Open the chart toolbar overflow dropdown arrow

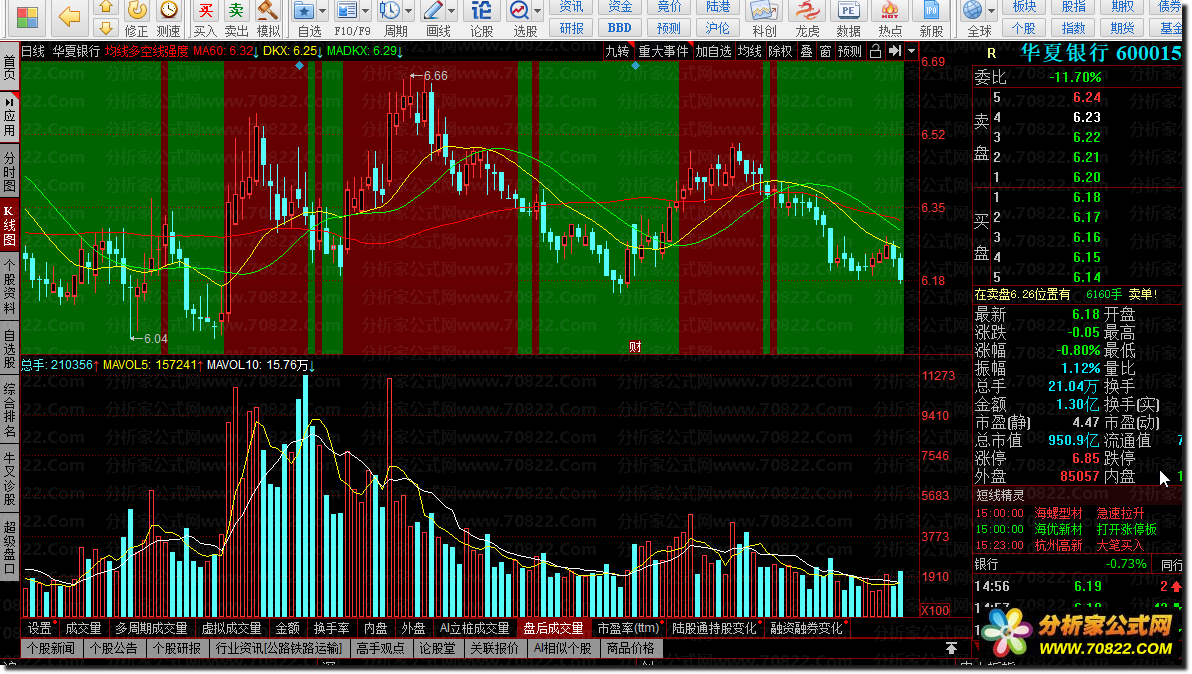click(911, 51)
